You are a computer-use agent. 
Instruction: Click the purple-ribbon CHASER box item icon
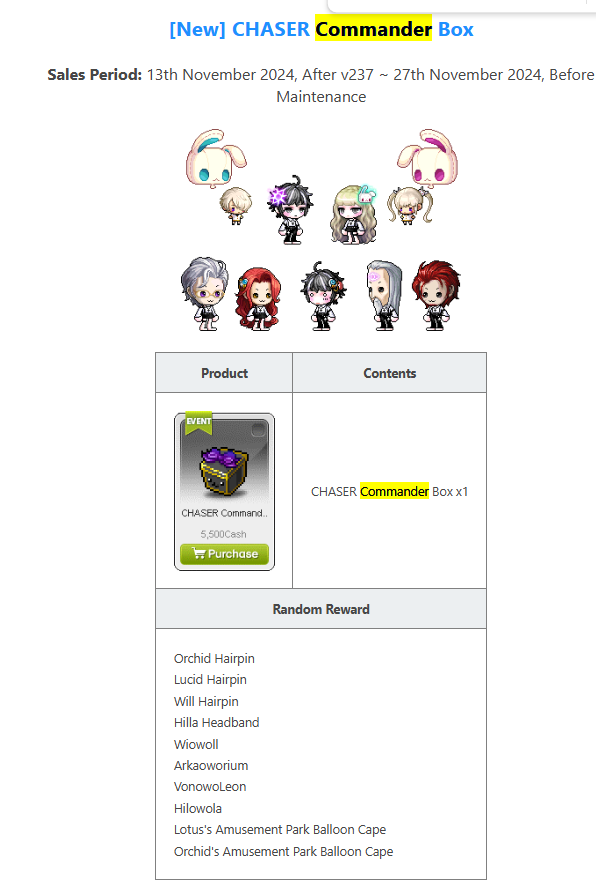(224, 471)
